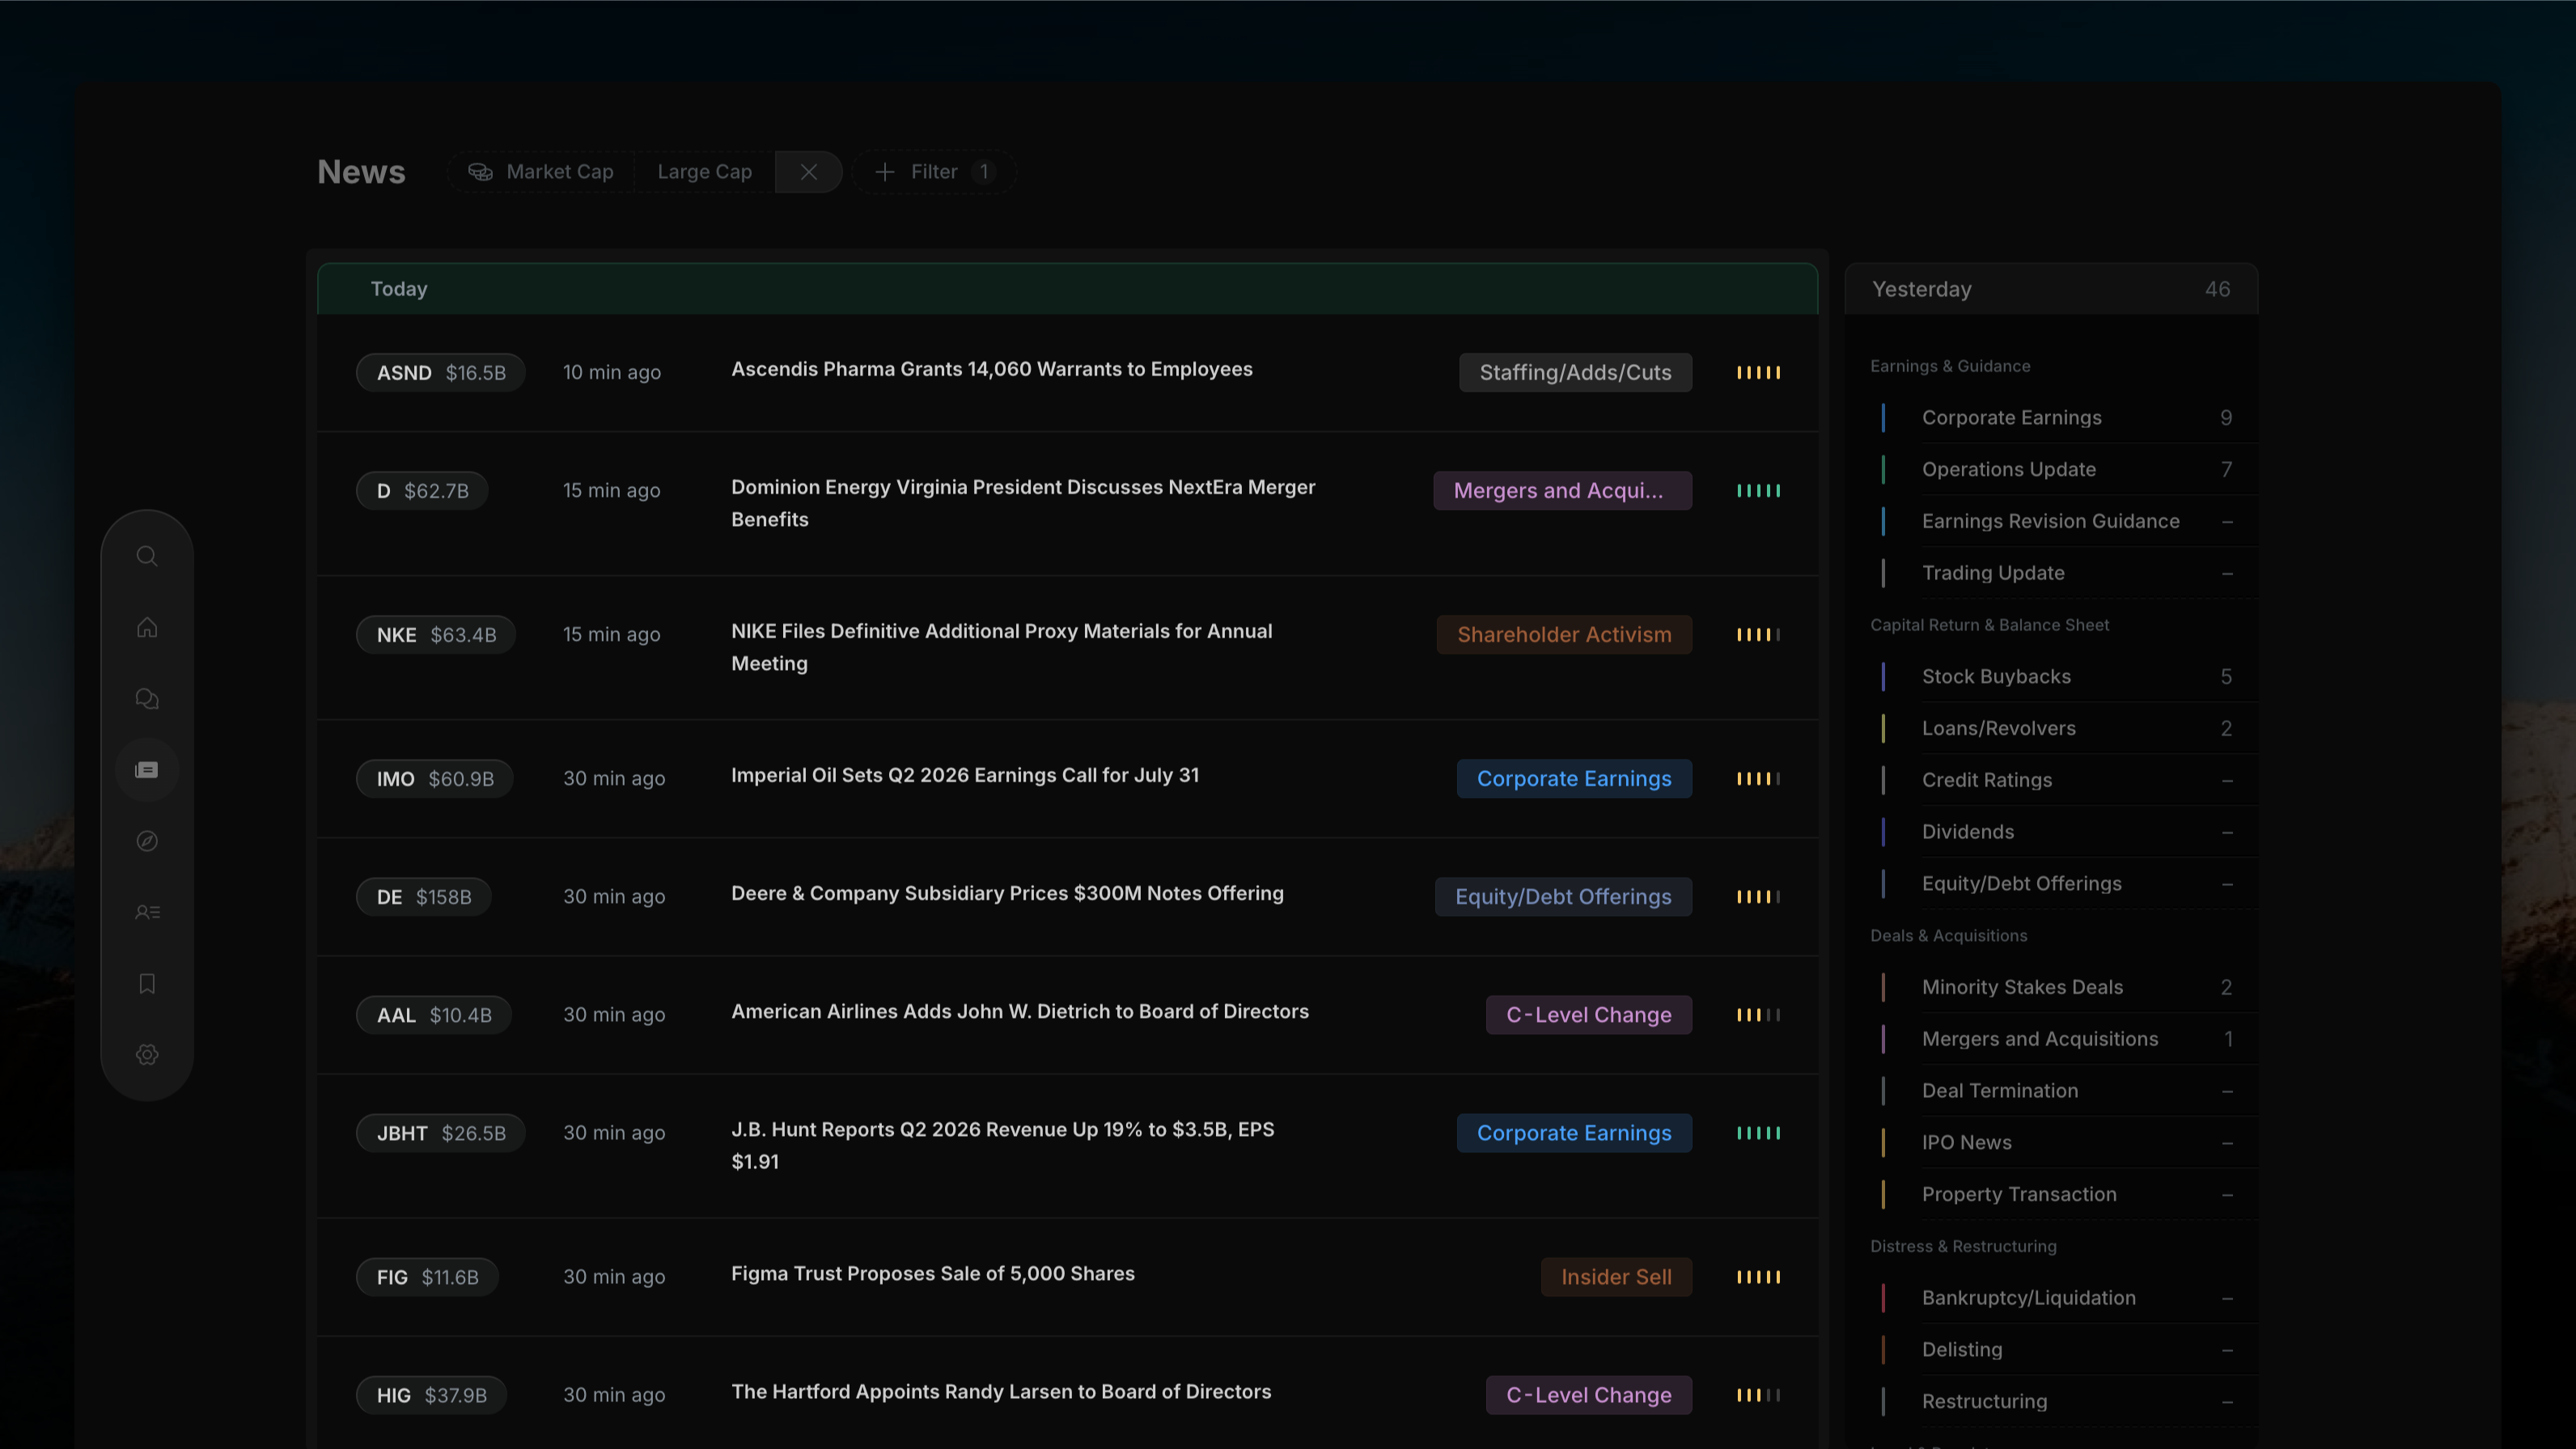The height and width of the screenshot is (1449, 2576).
Task: Click the D $62.7B ticker chip
Action: tap(422, 491)
